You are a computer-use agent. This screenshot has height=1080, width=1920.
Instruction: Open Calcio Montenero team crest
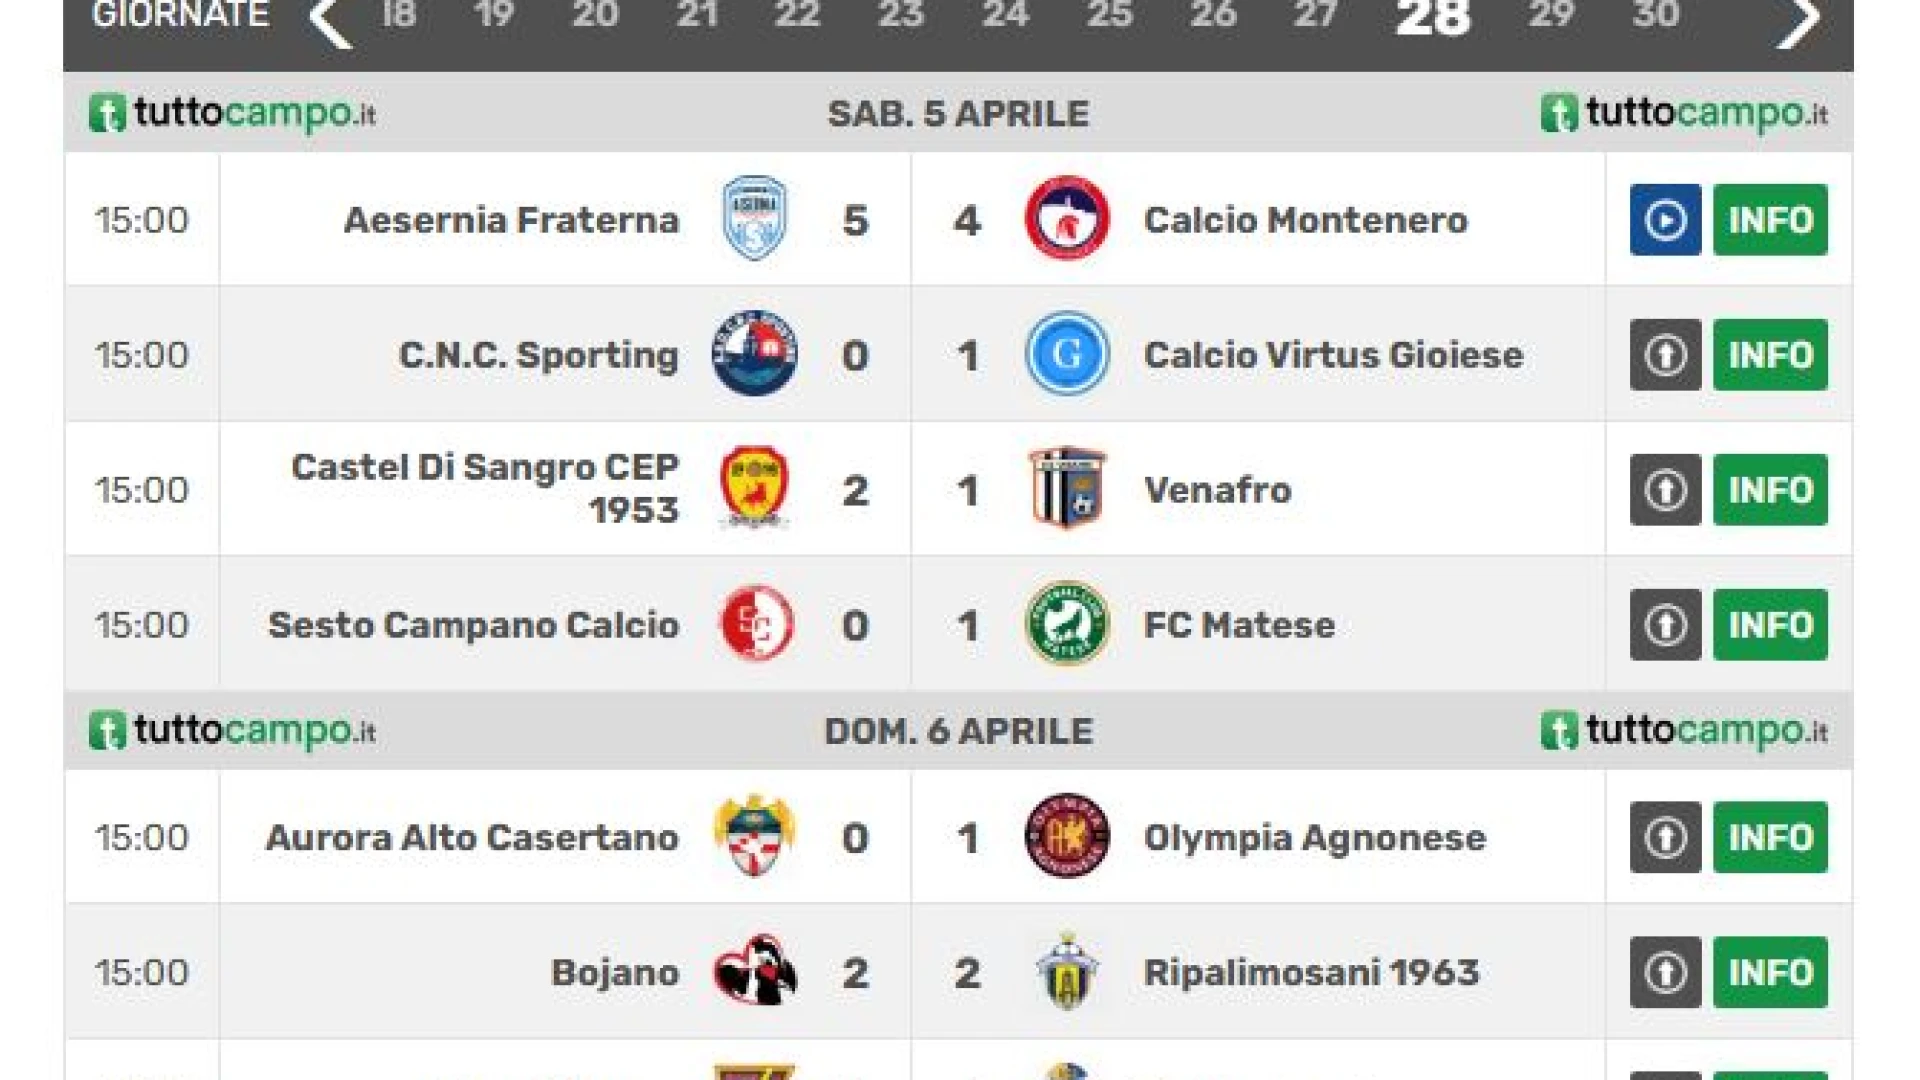click(1067, 219)
